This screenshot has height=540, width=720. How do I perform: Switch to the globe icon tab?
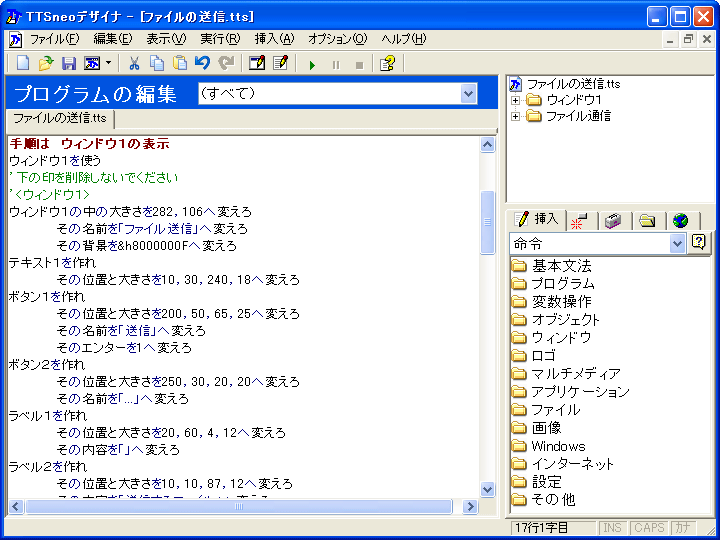(681, 221)
